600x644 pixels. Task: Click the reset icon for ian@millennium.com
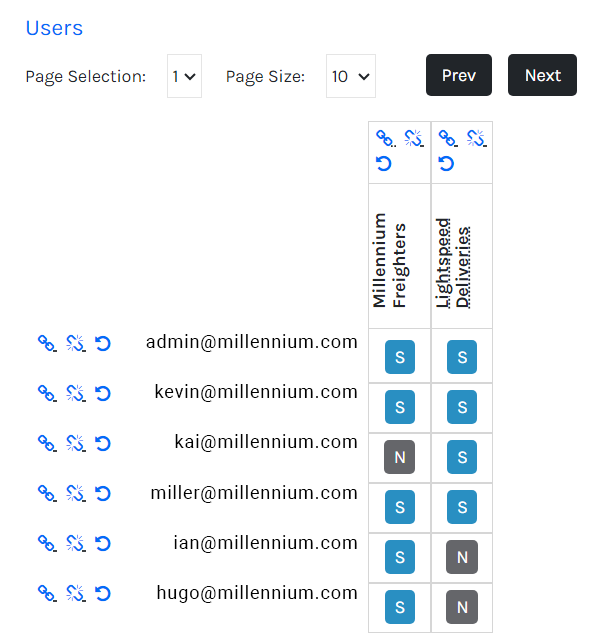pos(103,544)
